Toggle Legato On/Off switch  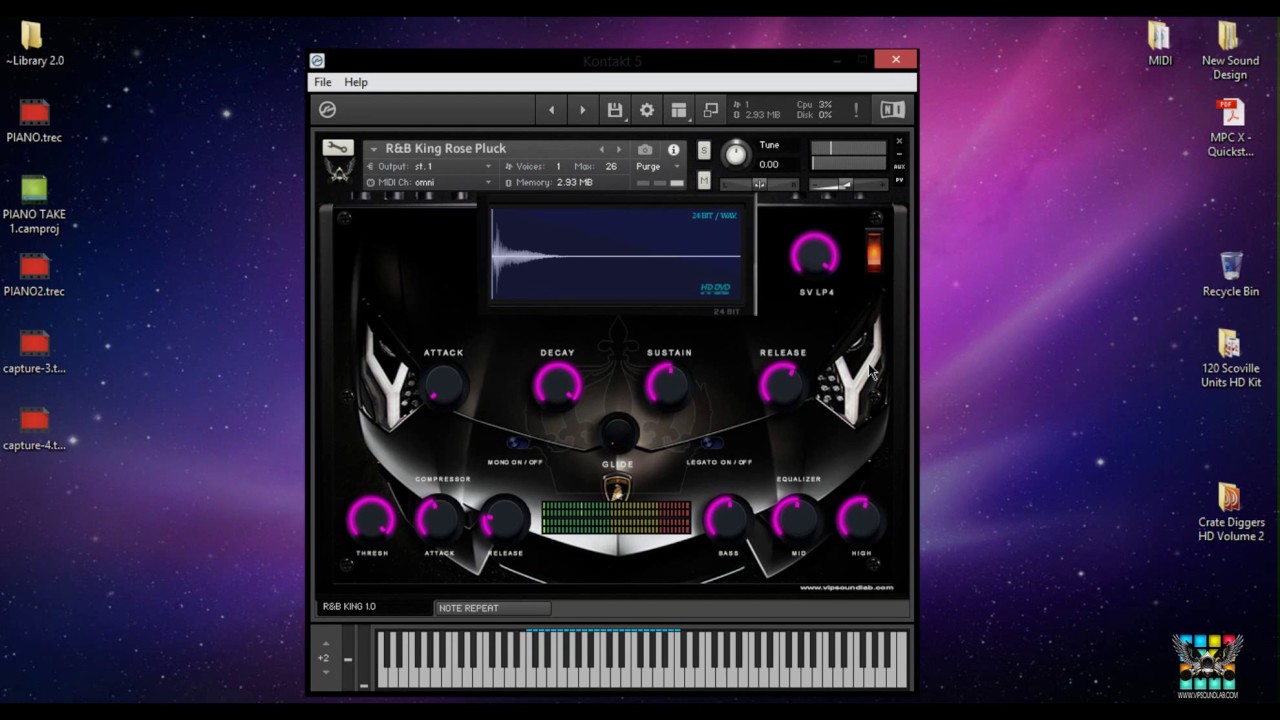click(x=712, y=443)
